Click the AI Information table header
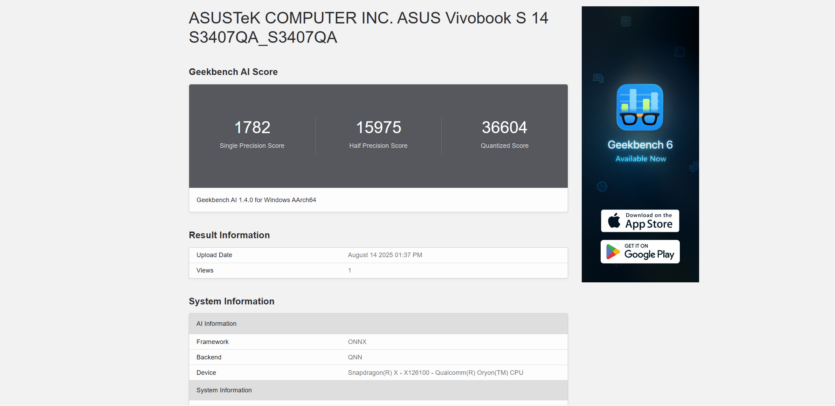The image size is (835, 406). [378, 323]
